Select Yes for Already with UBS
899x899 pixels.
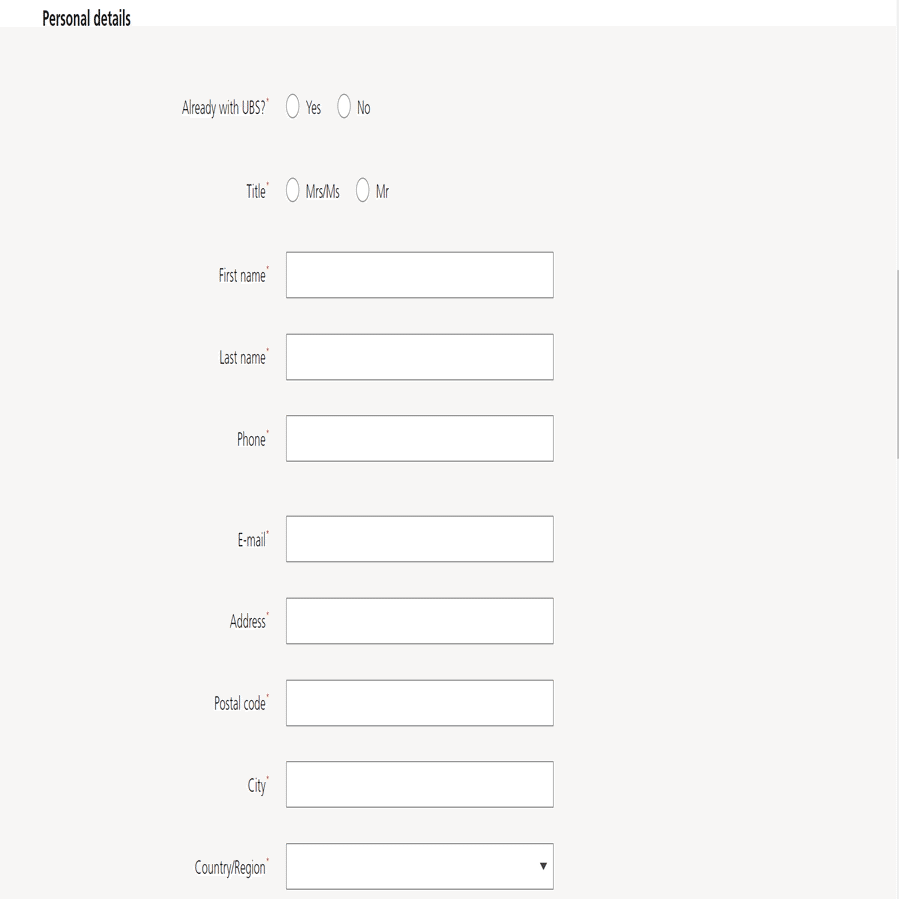pyautogui.click(x=293, y=107)
